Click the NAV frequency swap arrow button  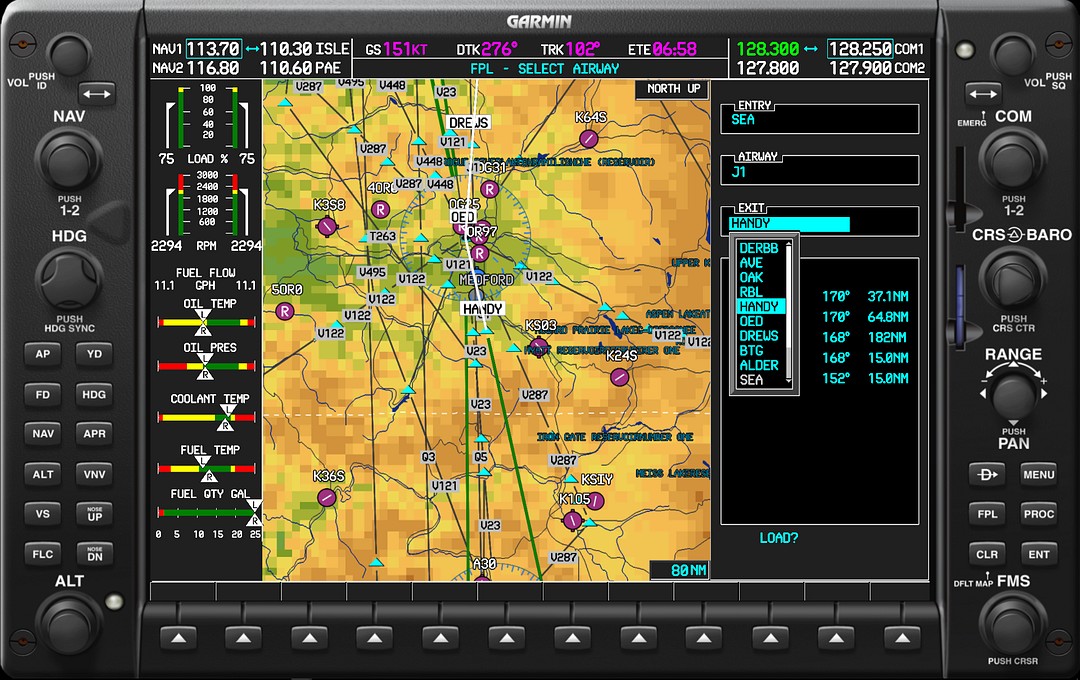coord(96,94)
